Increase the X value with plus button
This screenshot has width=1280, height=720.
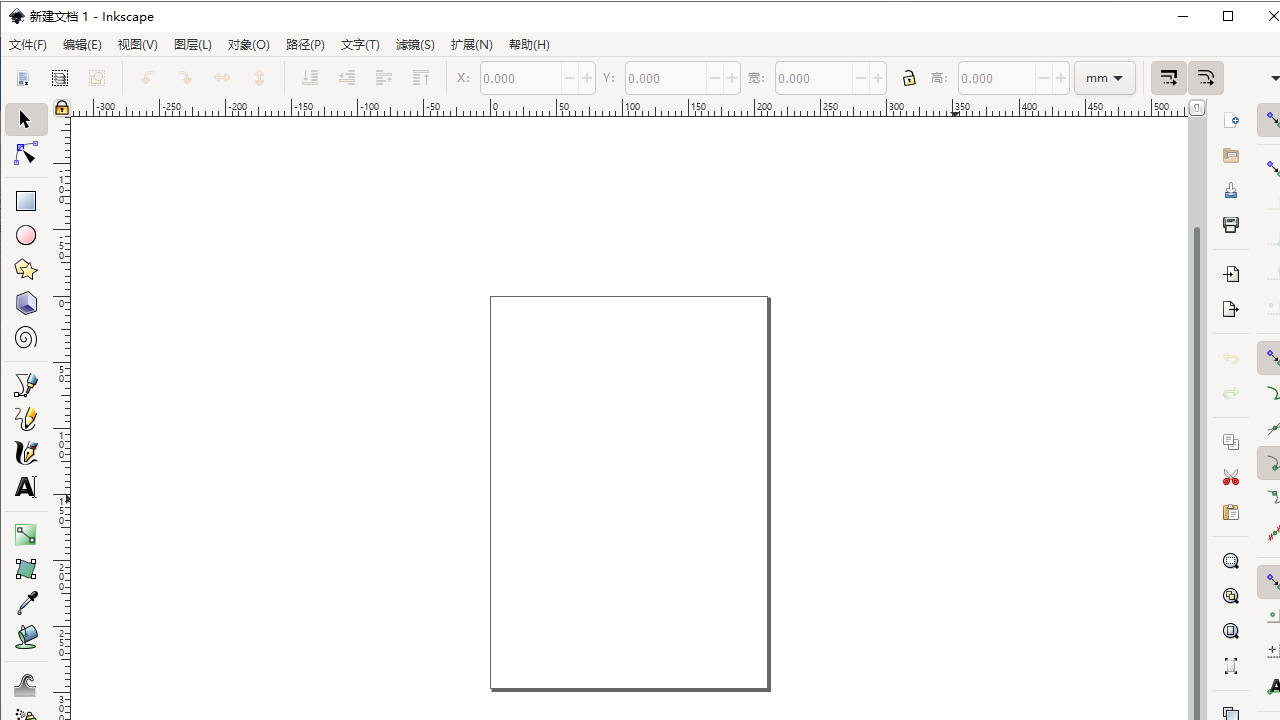587,78
